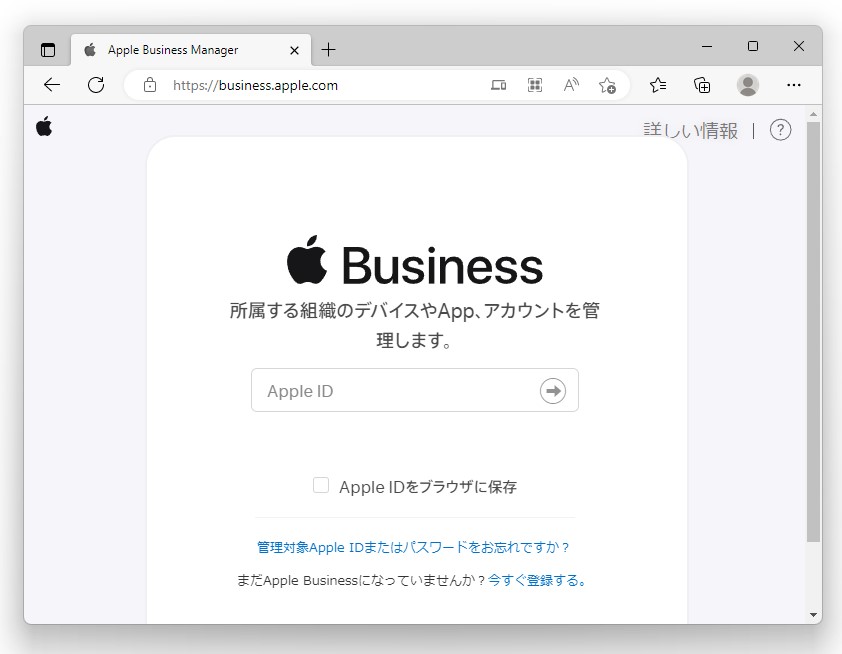Go back using the back arrow

tap(51, 85)
